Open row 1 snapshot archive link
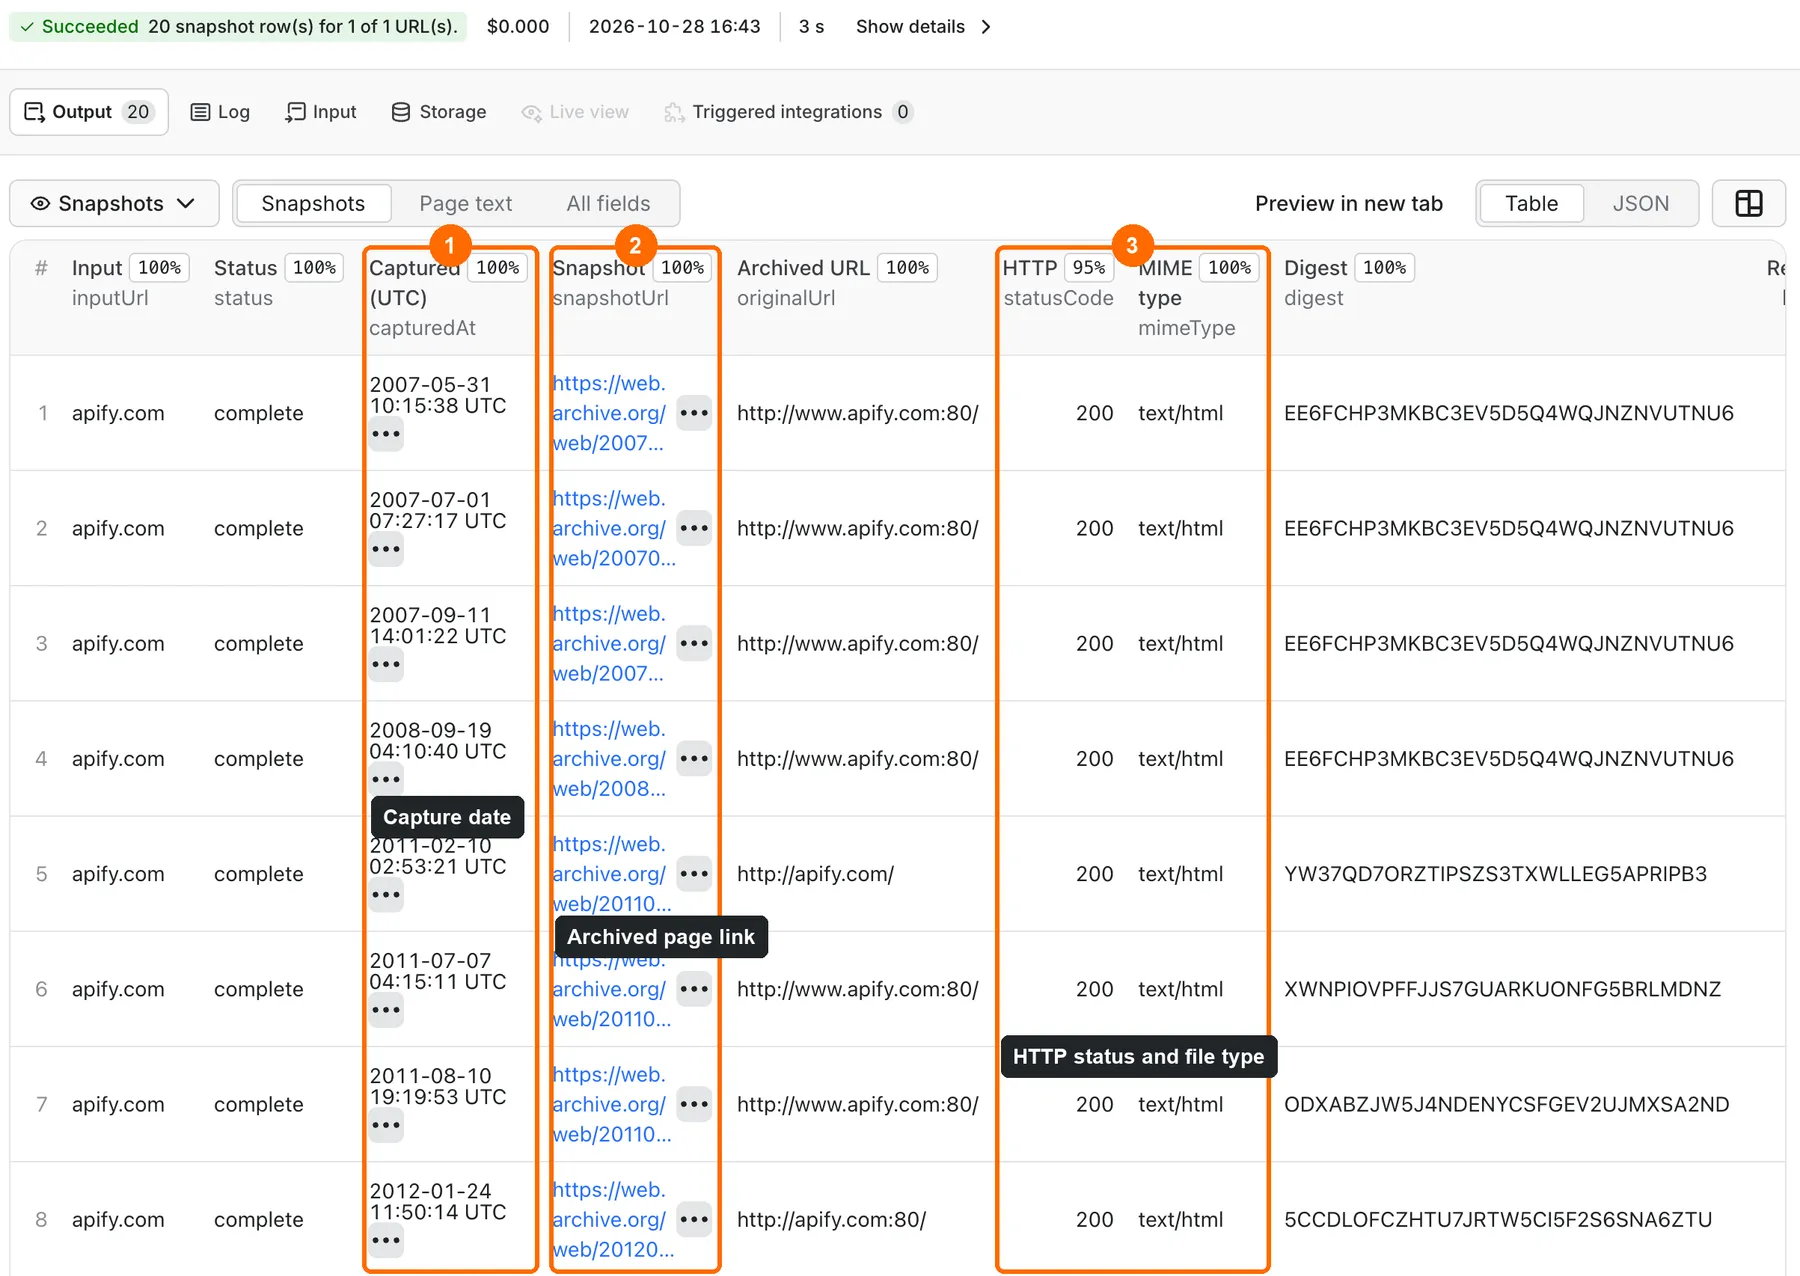The width and height of the screenshot is (1800, 1276). tap(609, 413)
